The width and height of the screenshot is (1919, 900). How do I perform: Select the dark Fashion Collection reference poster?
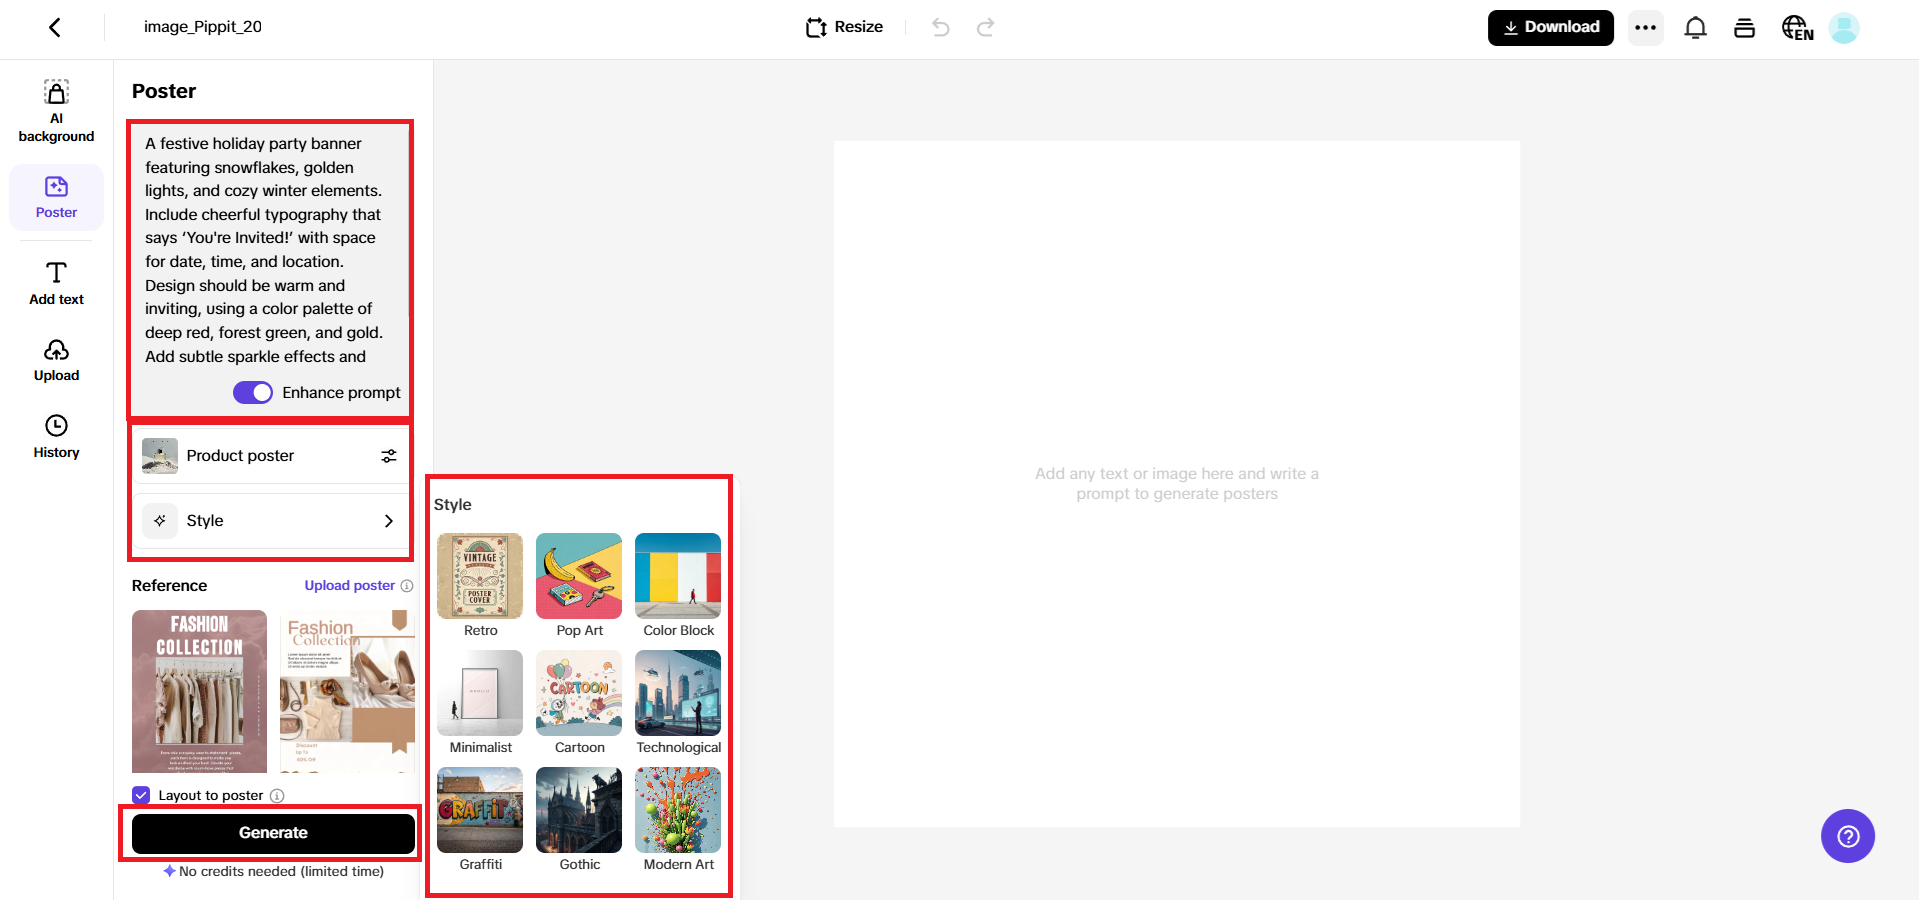point(199,691)
